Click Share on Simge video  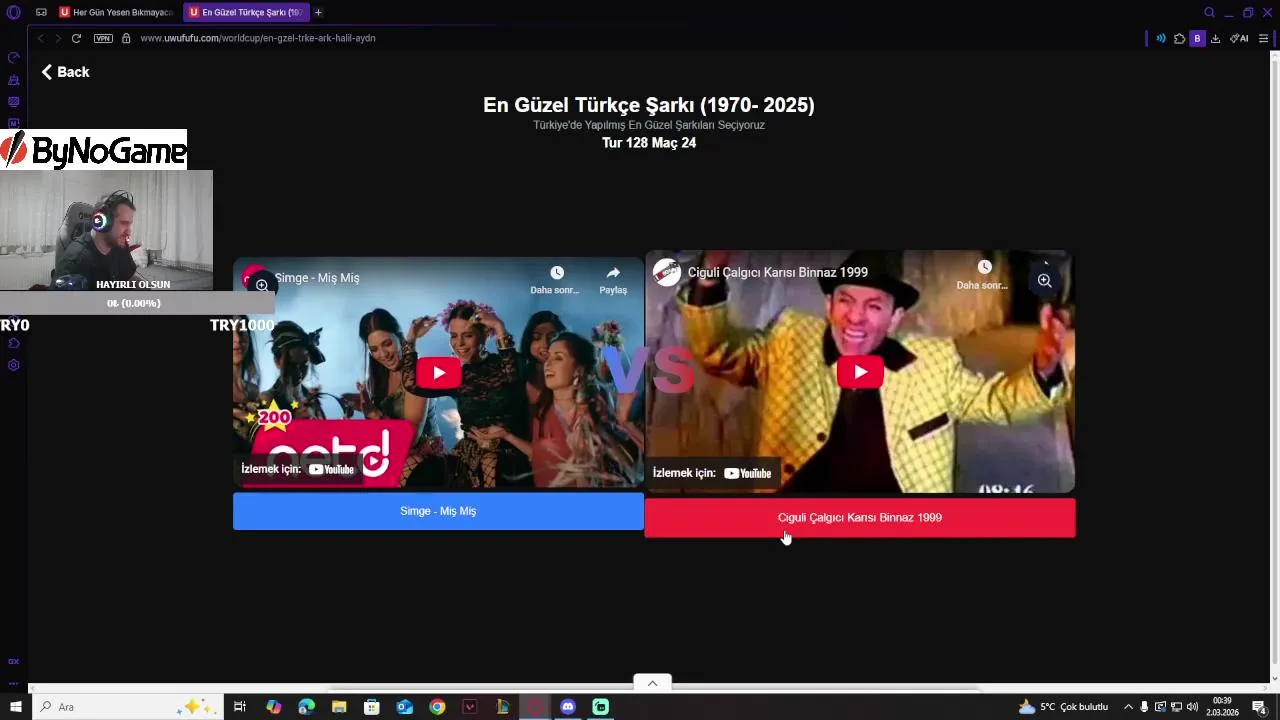[x=613, y=280]
